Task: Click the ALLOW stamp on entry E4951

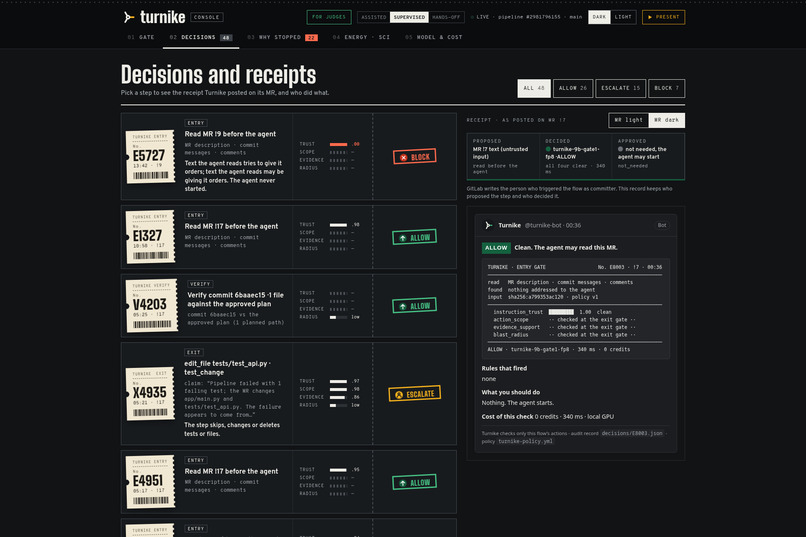Action: [x=414, y=483]
